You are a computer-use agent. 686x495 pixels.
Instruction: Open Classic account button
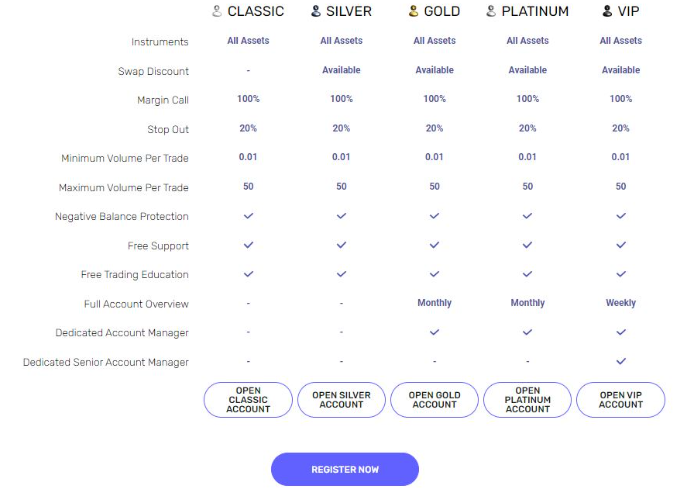point(248,400)
